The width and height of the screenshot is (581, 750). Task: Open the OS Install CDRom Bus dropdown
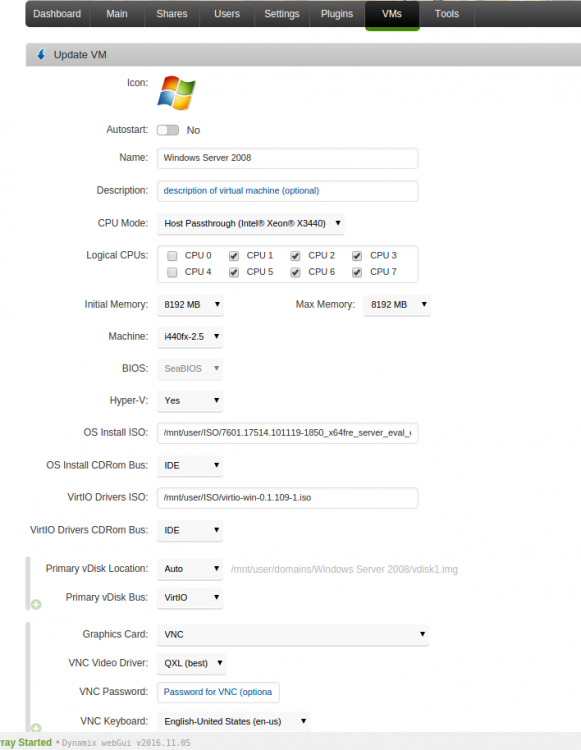190,465
